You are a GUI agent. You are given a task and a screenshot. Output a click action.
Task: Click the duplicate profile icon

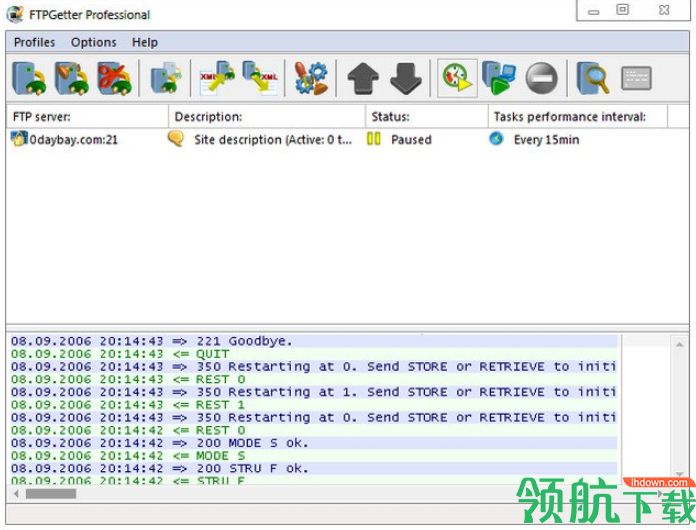(x=166, y=78)
